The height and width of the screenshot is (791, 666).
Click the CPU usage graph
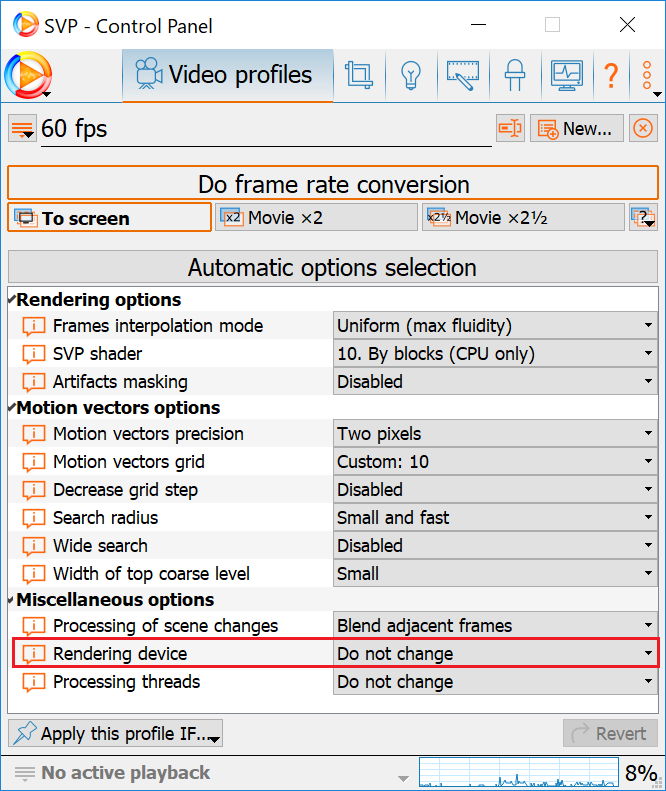pyautogui.click(x=517, y=773)
